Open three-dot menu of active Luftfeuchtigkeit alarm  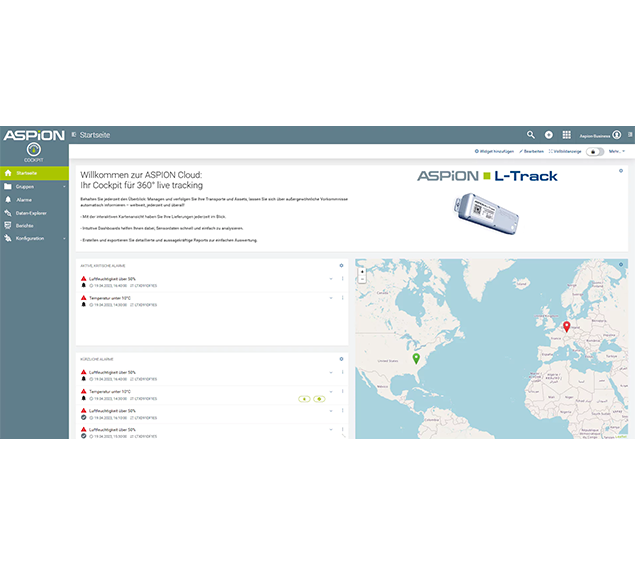point(343,279)
